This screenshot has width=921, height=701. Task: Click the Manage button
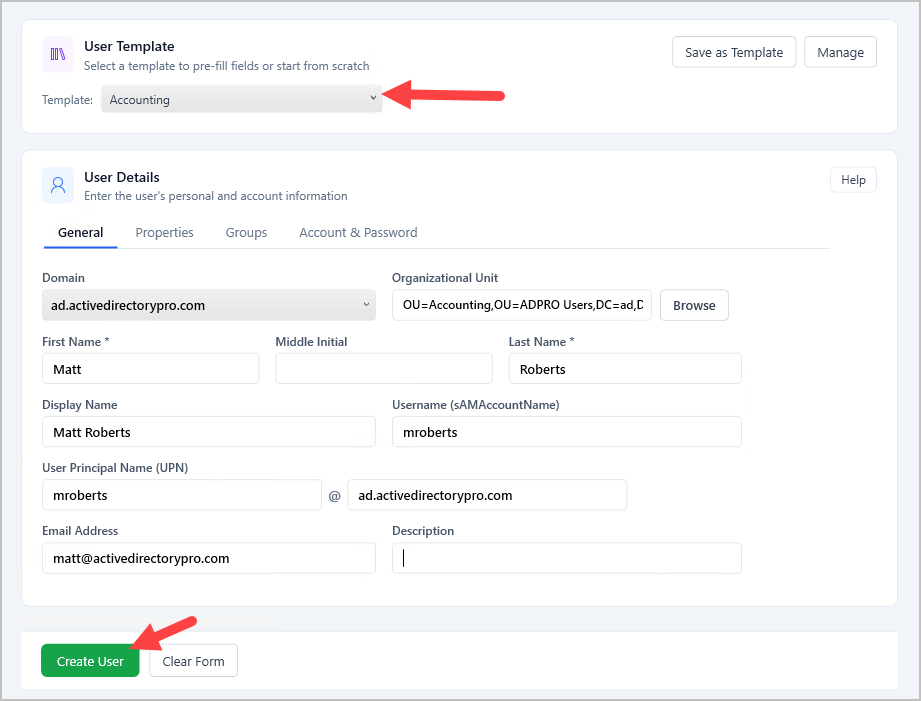point(840,51)
